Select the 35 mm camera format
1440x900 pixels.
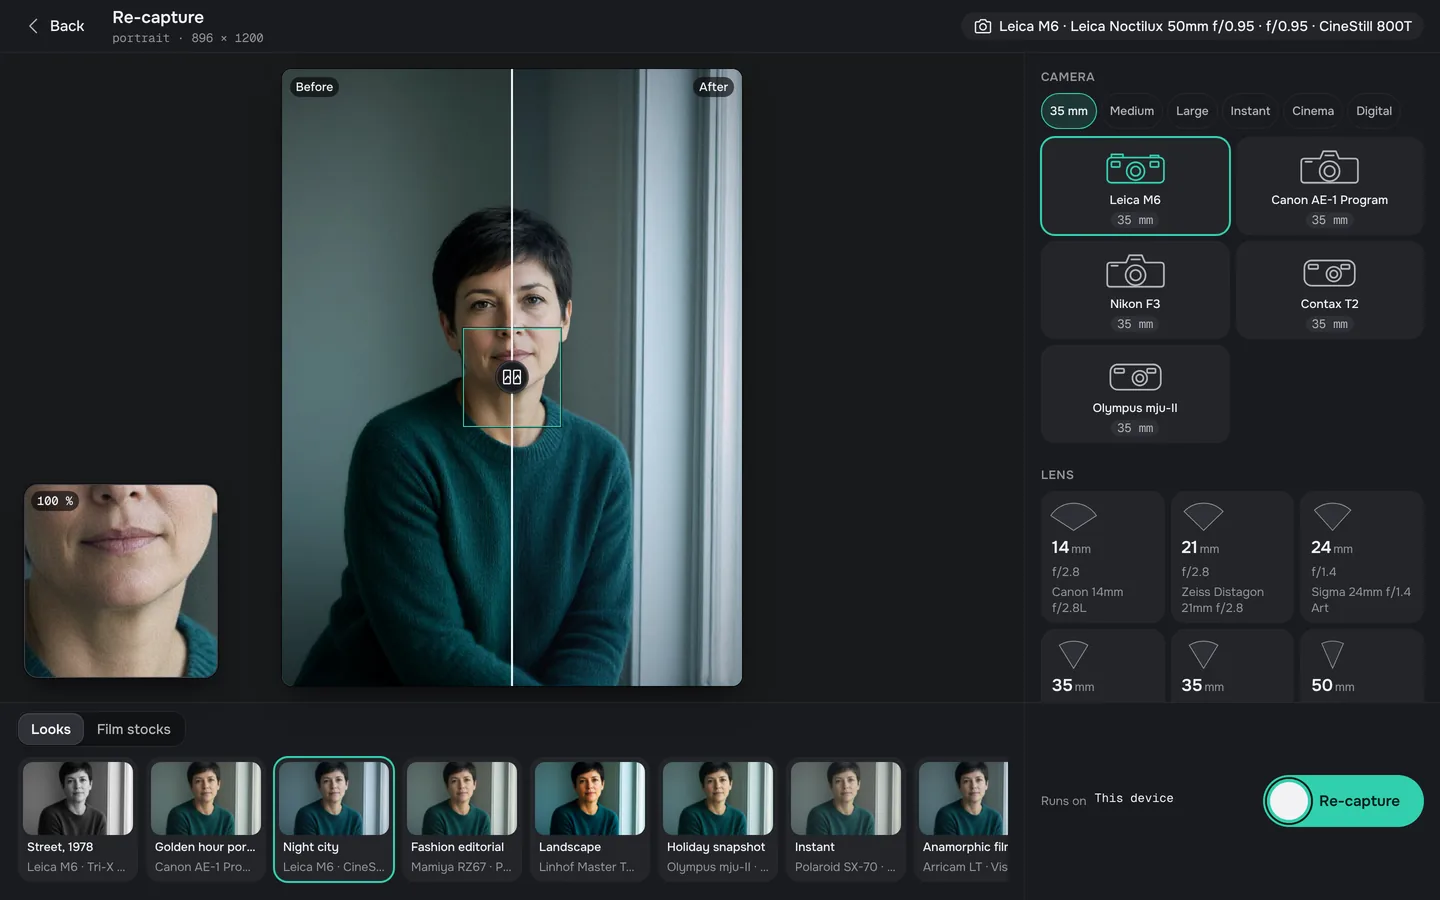coord(1069,111)
